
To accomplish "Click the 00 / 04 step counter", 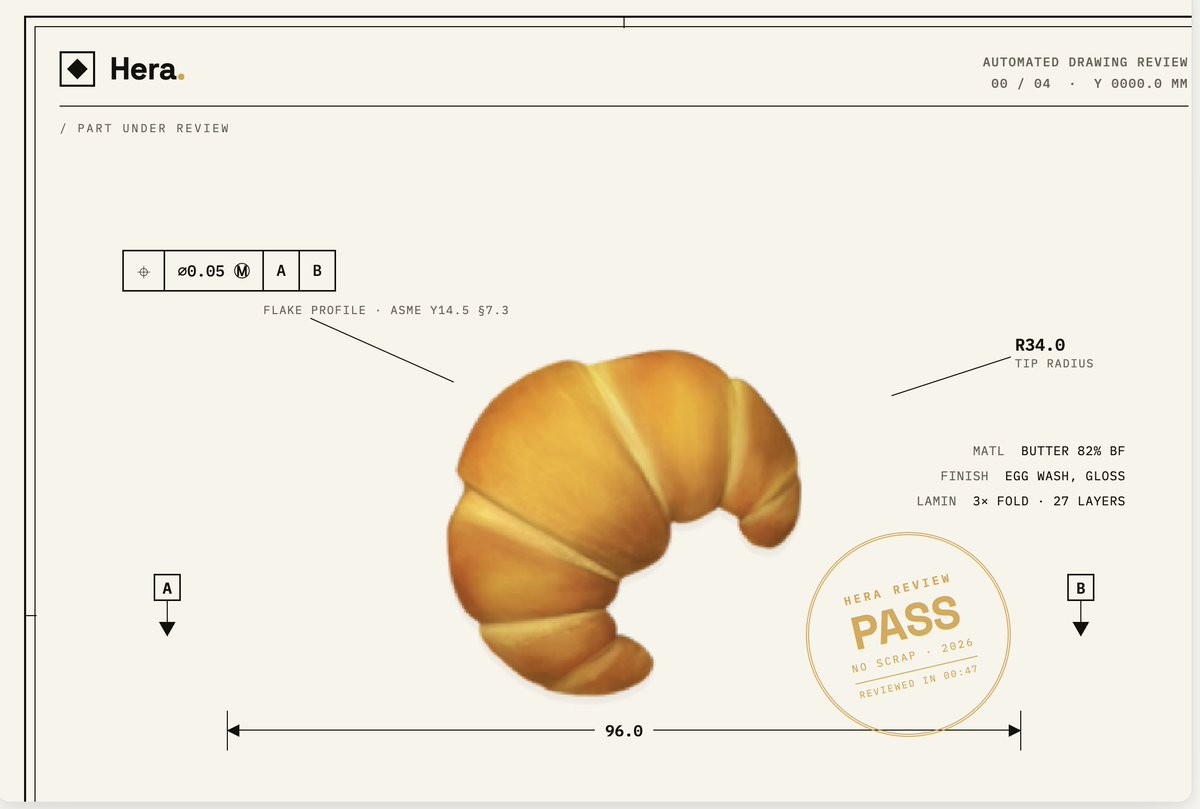I will tap(1021, 84).
